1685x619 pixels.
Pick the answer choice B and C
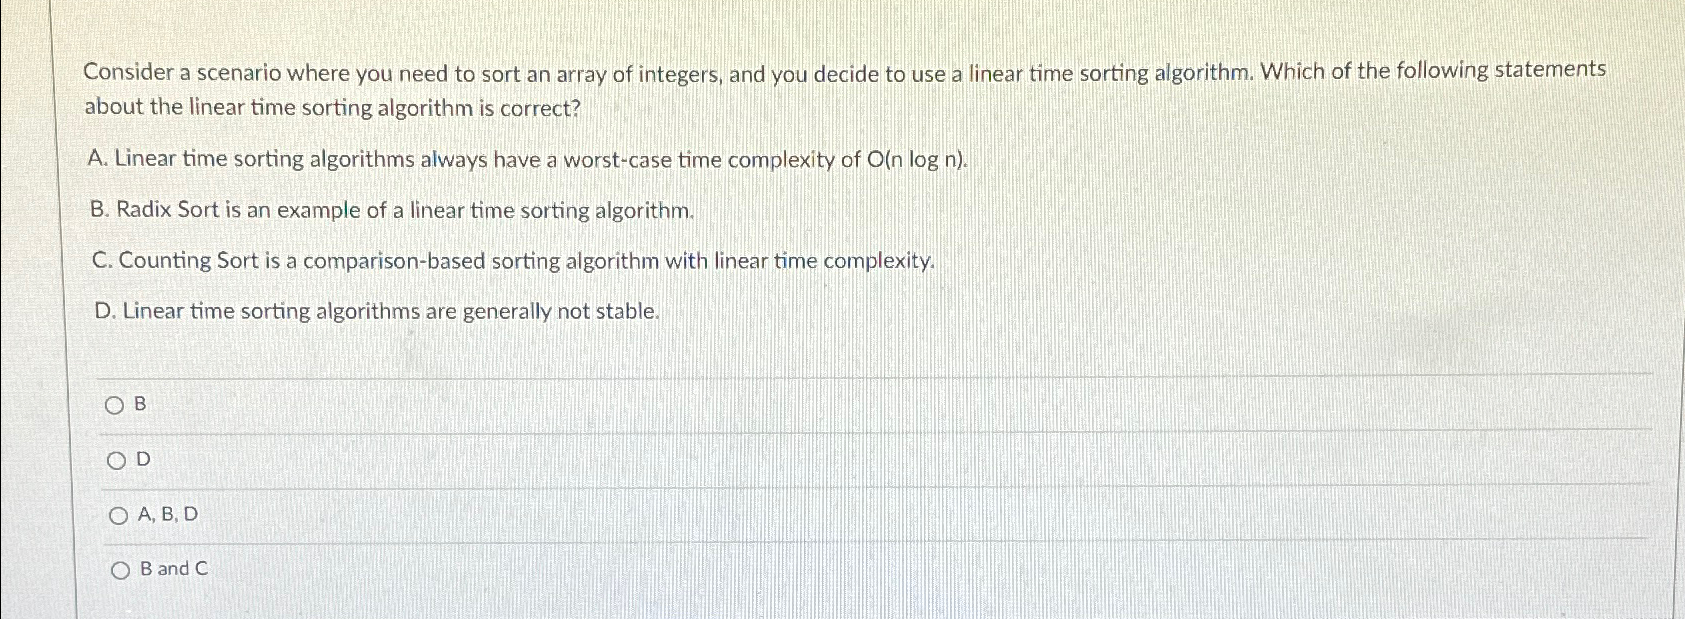(121, 570)
